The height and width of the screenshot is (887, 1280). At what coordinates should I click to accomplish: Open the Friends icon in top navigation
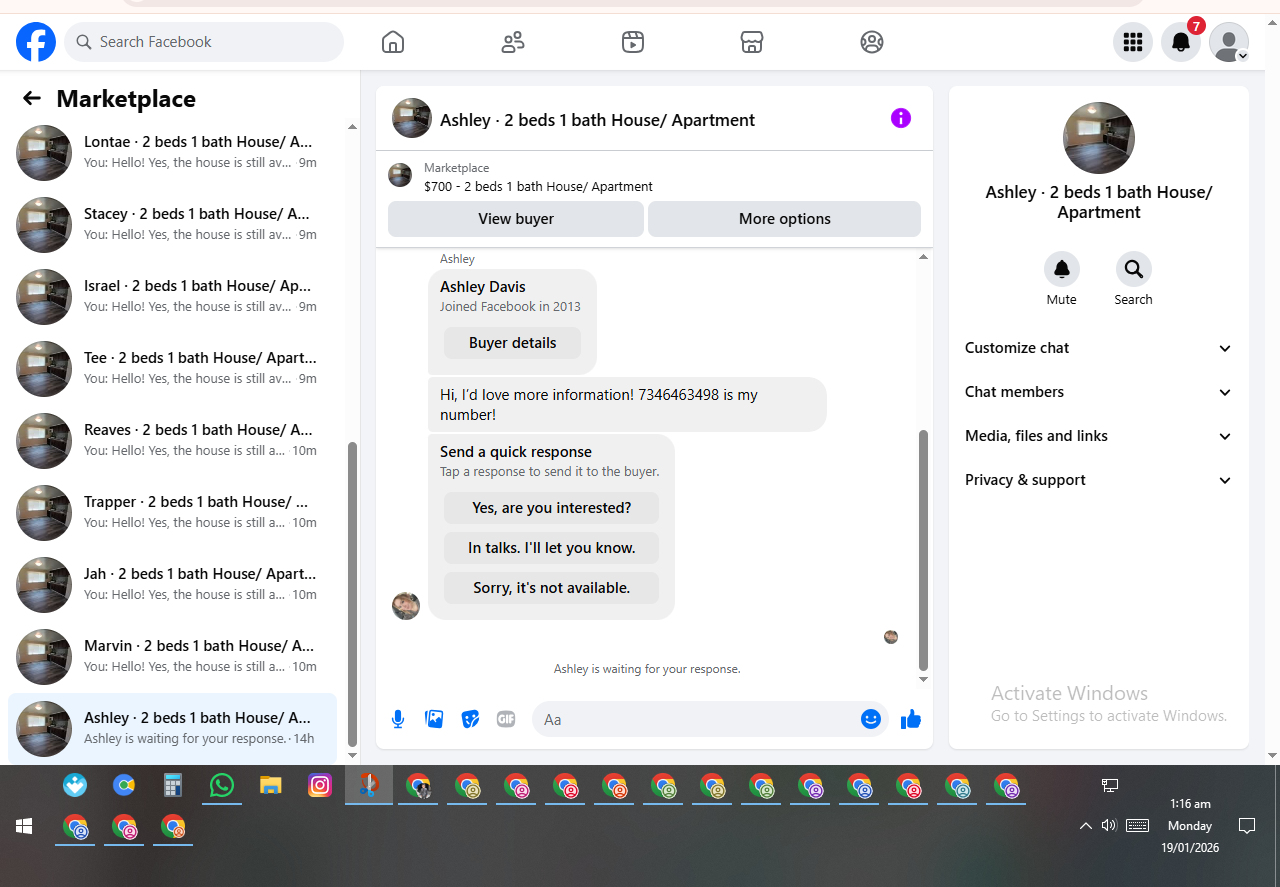(513, 42)
